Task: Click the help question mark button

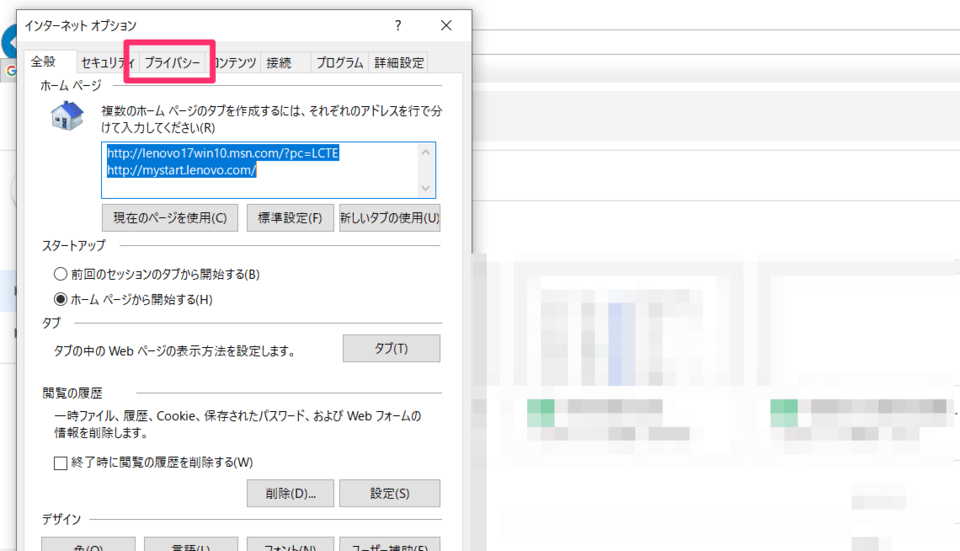Action: (x=398, y=25)
